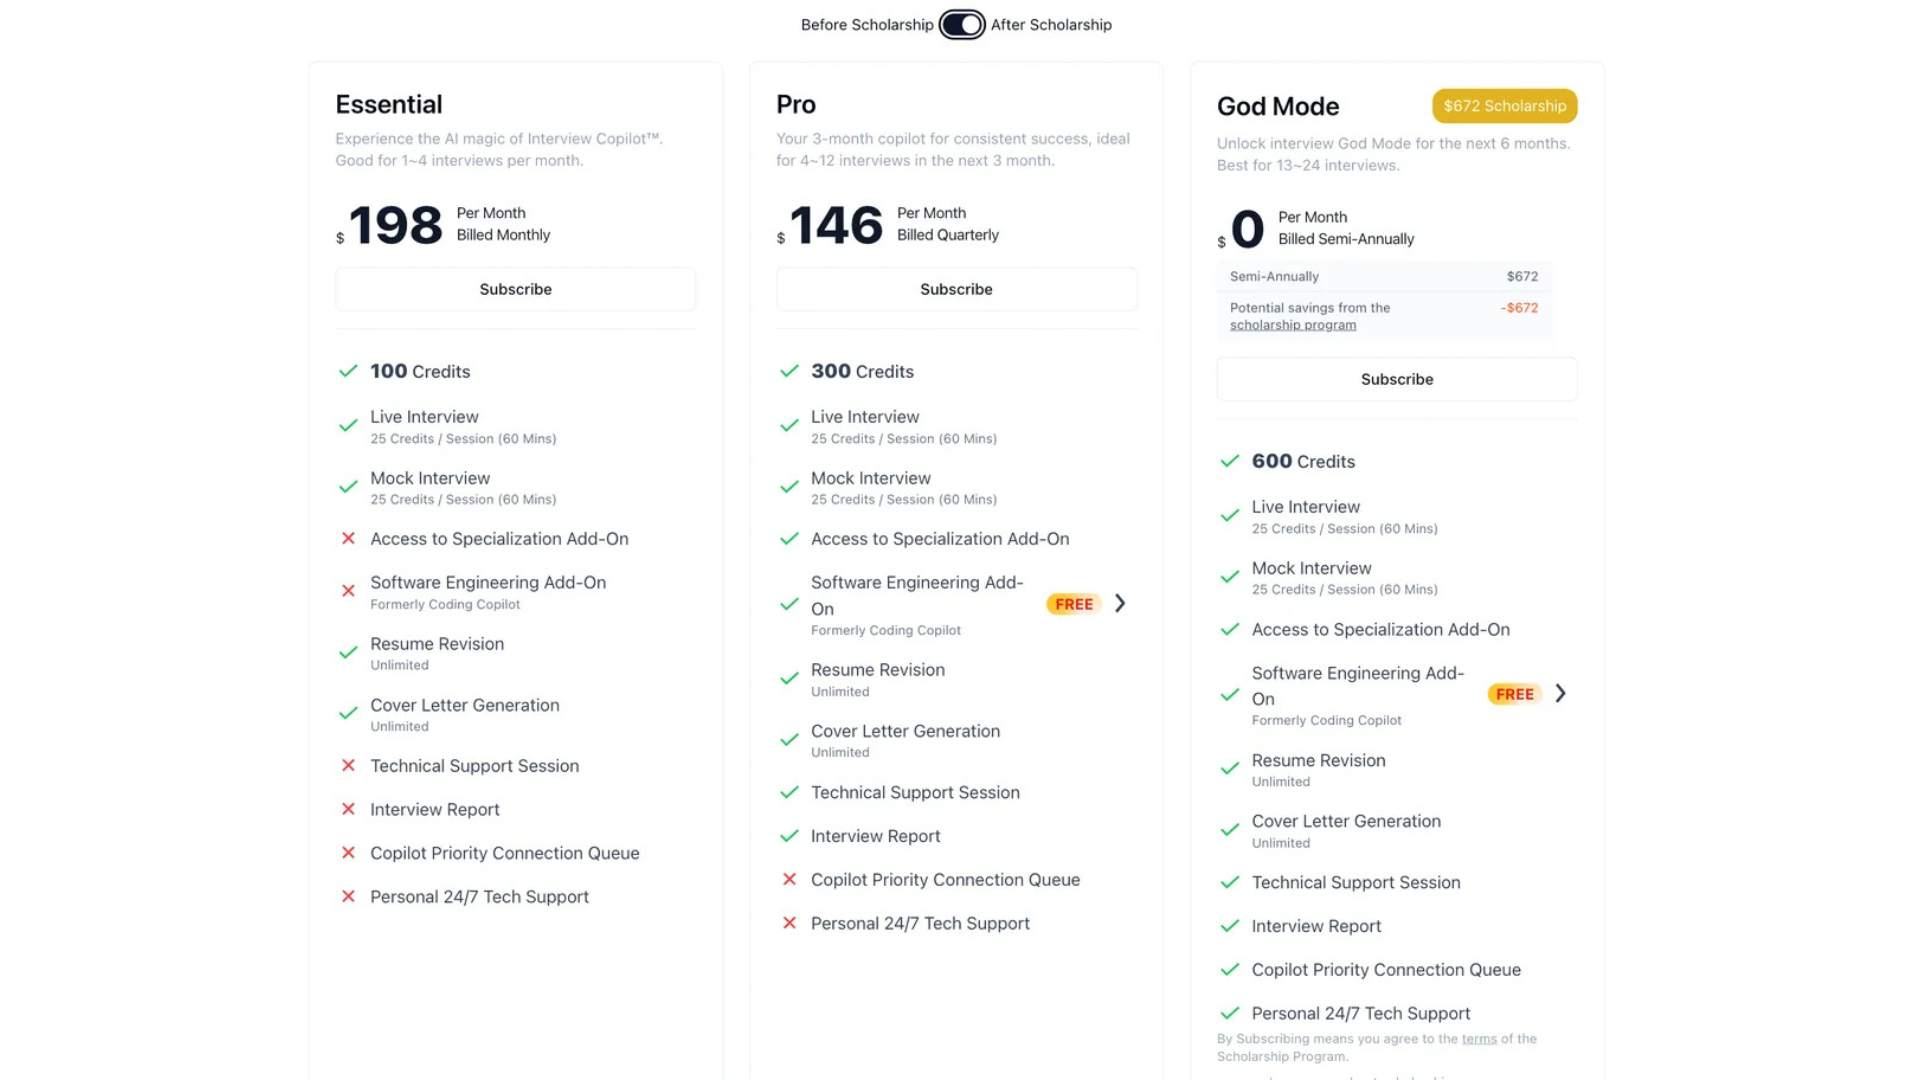
Task: Select the Before Scholarship label
Action: 866,25
